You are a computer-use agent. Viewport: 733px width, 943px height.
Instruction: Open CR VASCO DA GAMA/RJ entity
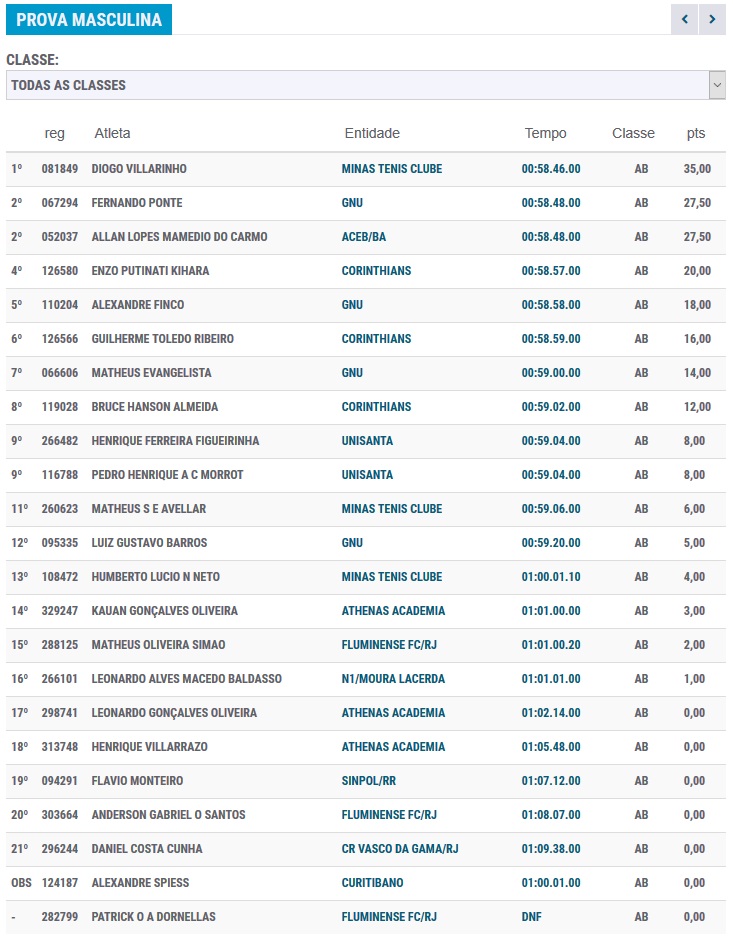[x=400, y=849]
